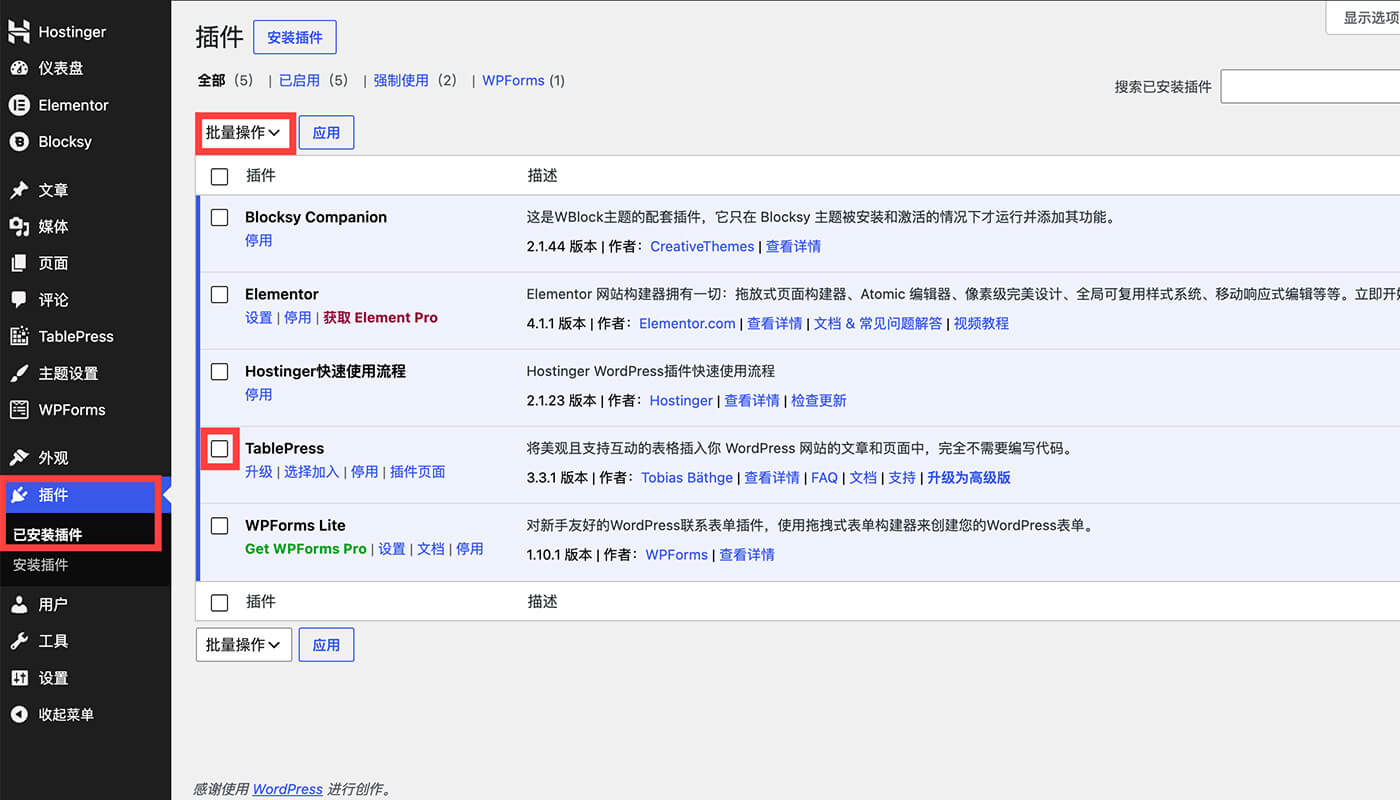Check the WPForms Lite plugin checkbox
This screenshot has height=800, width=1400.
[x=220, y=526]
